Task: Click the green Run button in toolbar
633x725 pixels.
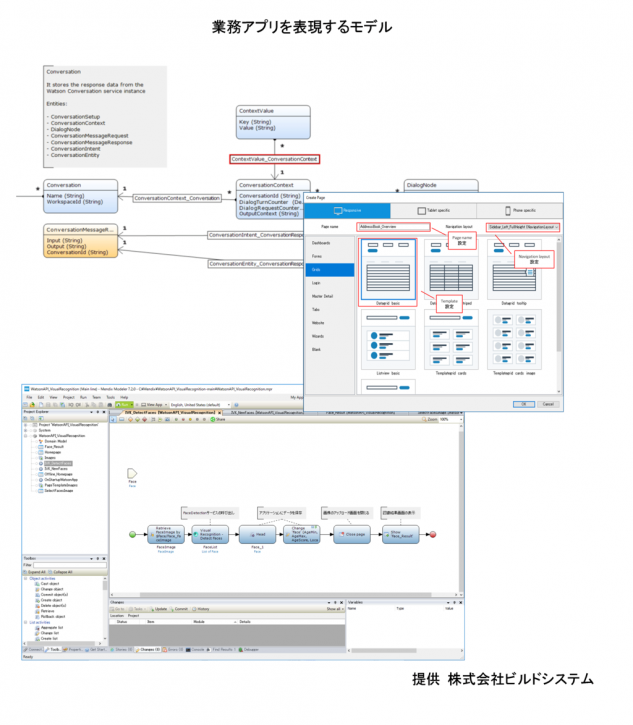Action: coord(124,404)
